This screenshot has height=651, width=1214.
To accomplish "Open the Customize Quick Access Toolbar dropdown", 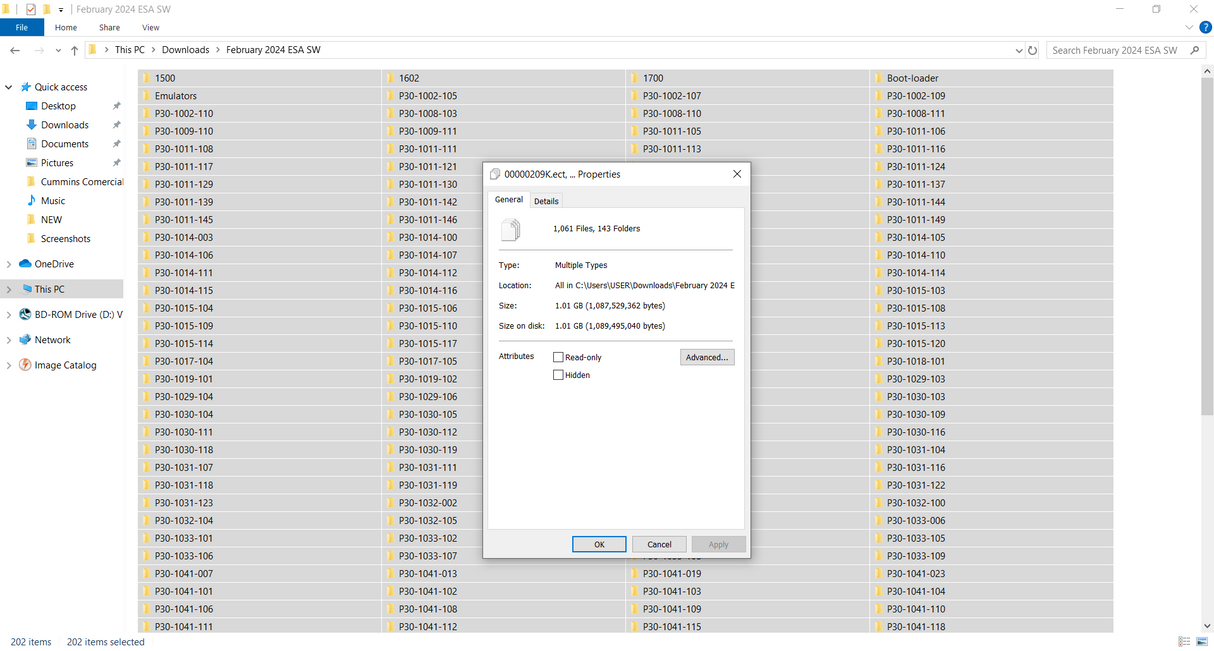I will click(x=60, y=9).
